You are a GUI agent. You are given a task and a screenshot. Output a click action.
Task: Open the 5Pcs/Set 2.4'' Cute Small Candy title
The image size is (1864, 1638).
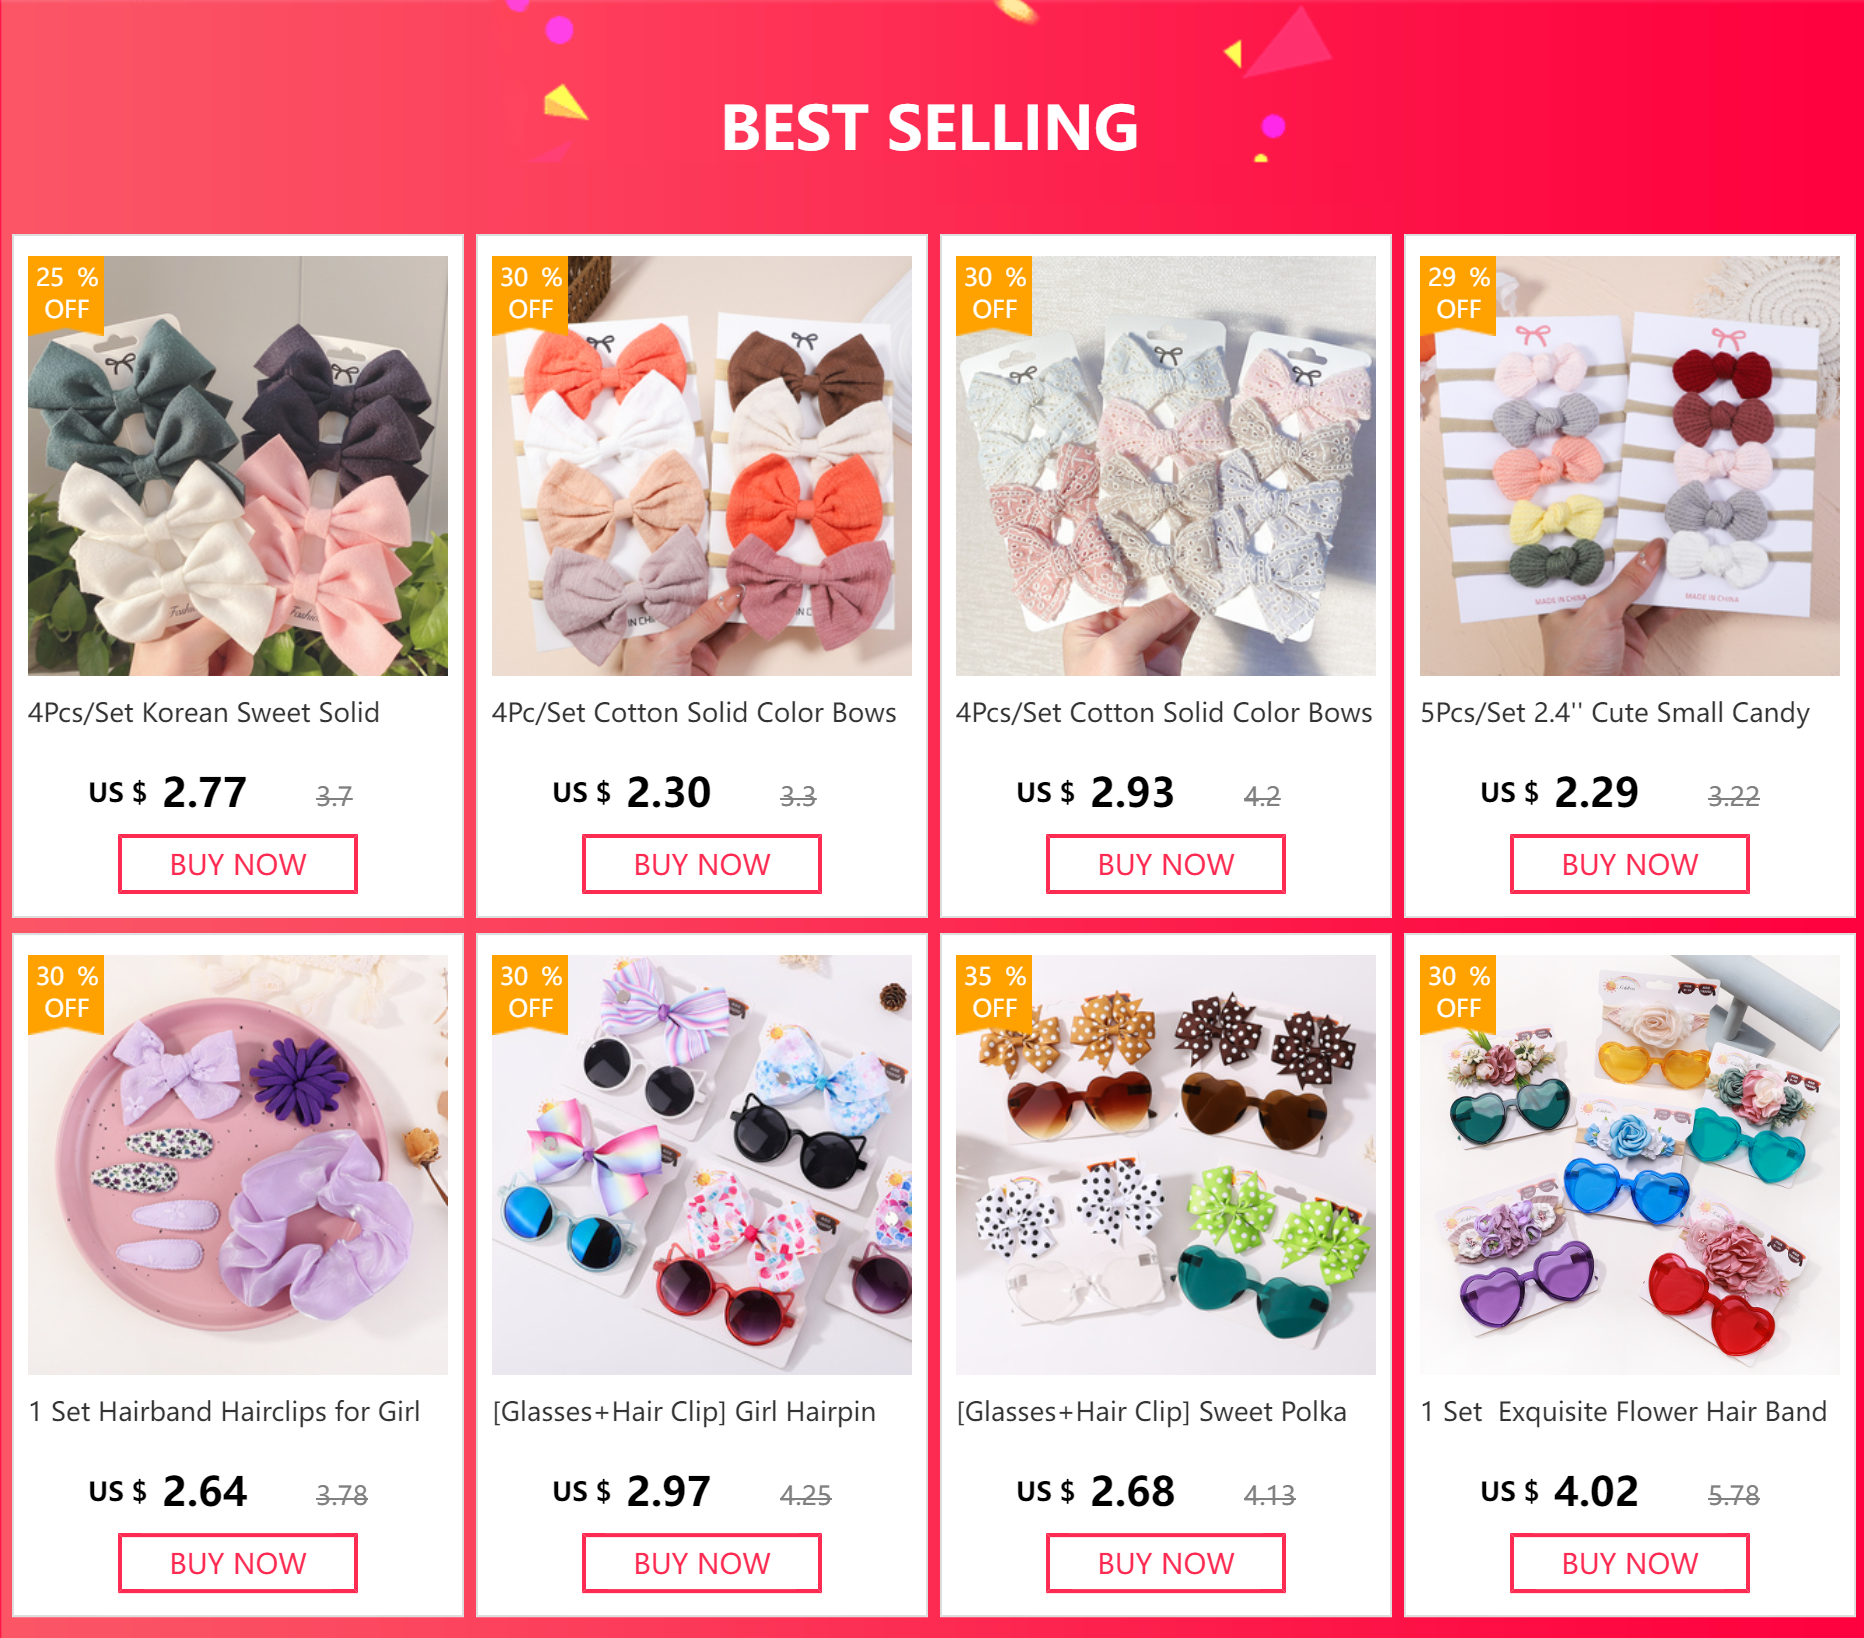(1615, 713)
